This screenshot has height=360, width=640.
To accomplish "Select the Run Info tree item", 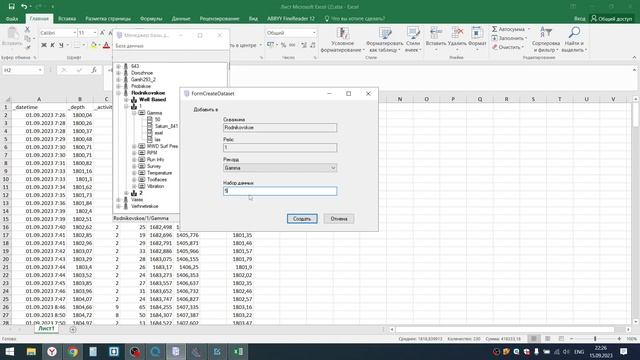I will click(155, 160).
